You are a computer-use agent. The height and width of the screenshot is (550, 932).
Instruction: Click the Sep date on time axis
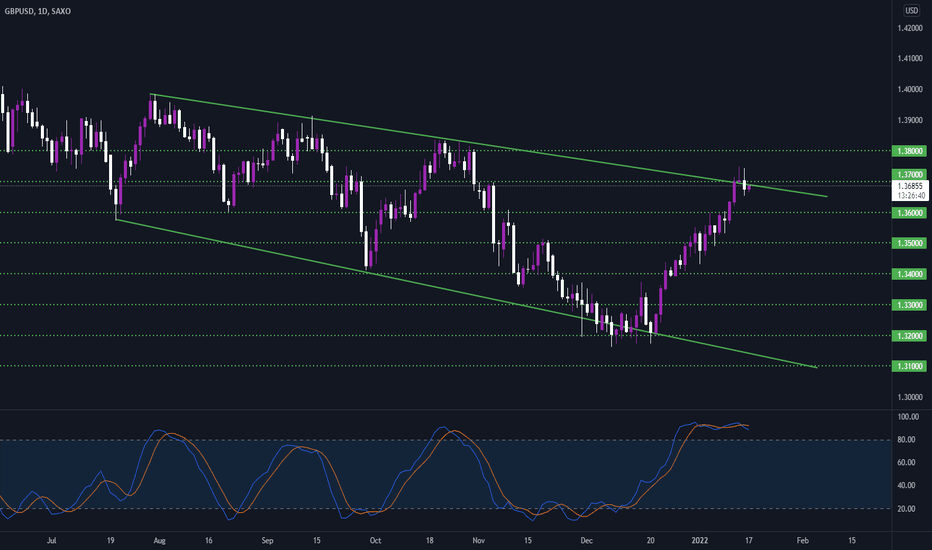tap(267, 540)
